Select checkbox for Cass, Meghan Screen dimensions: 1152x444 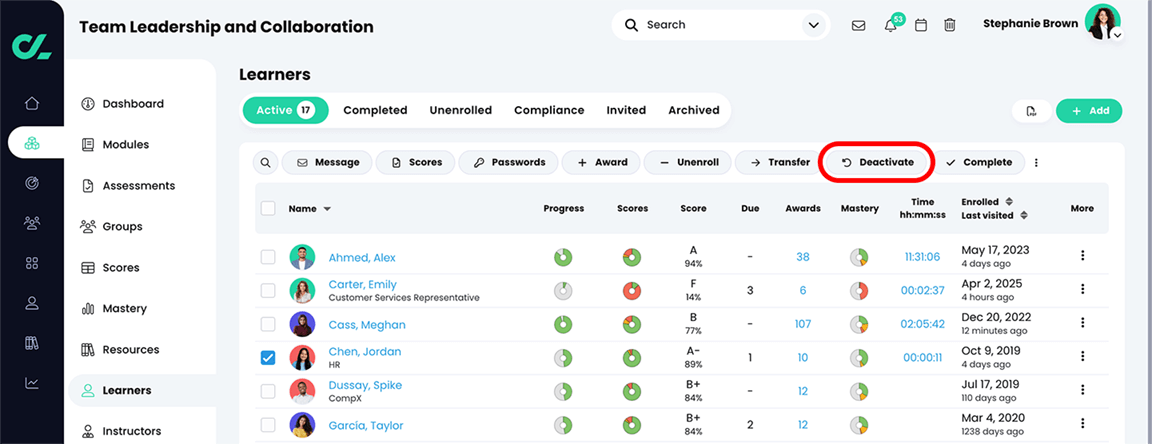268,324
